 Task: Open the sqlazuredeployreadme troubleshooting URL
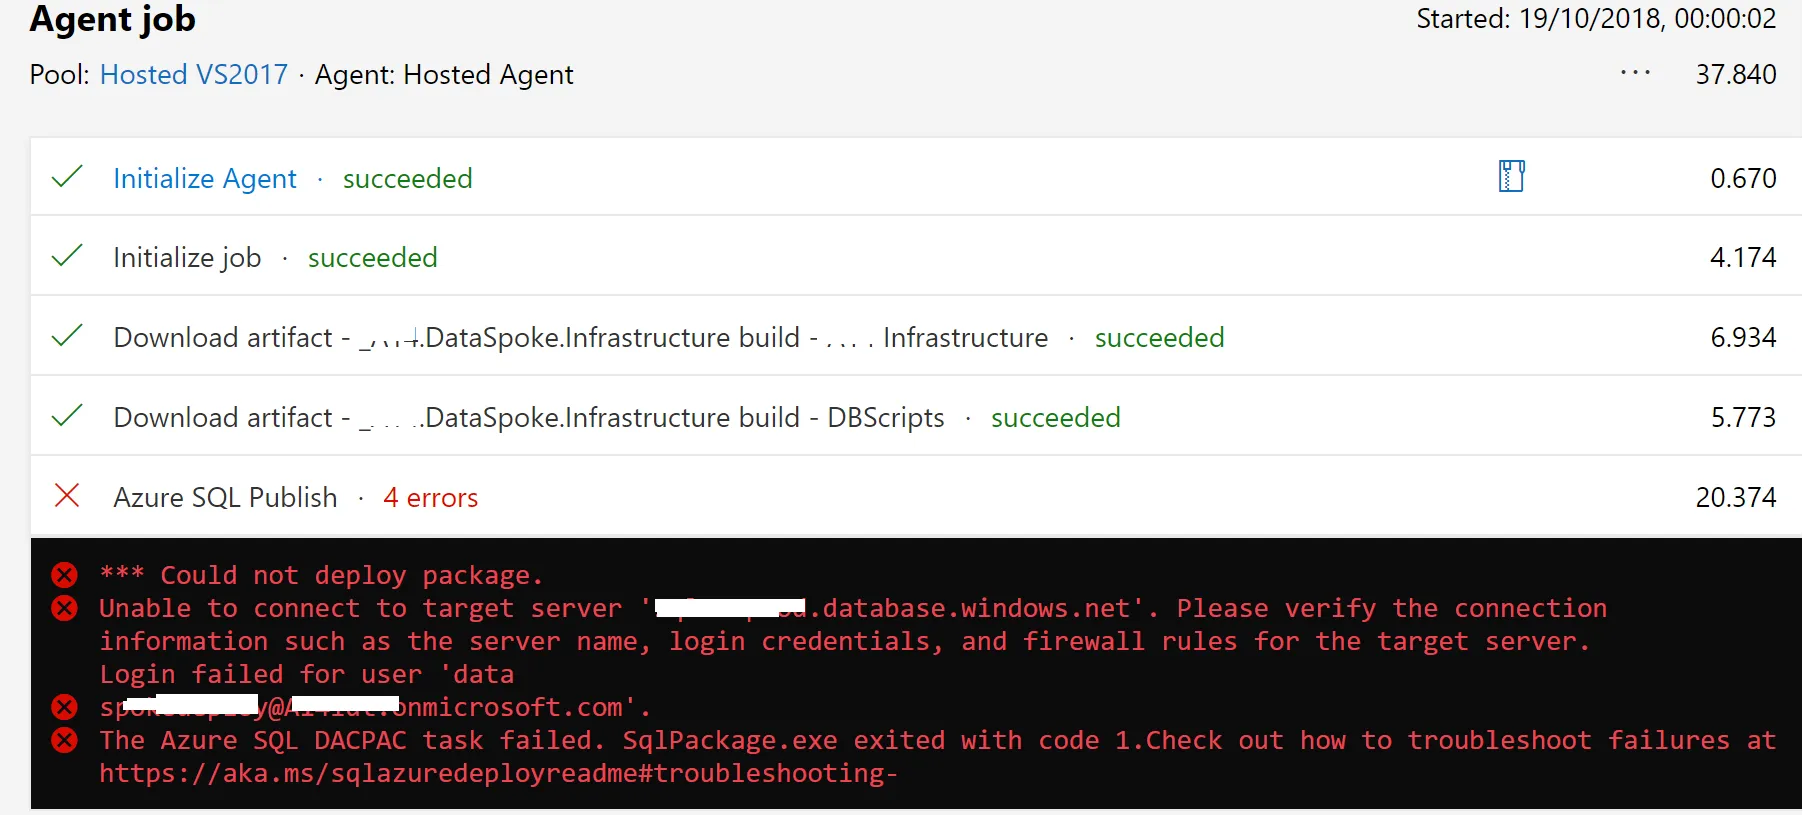[498, 773]
